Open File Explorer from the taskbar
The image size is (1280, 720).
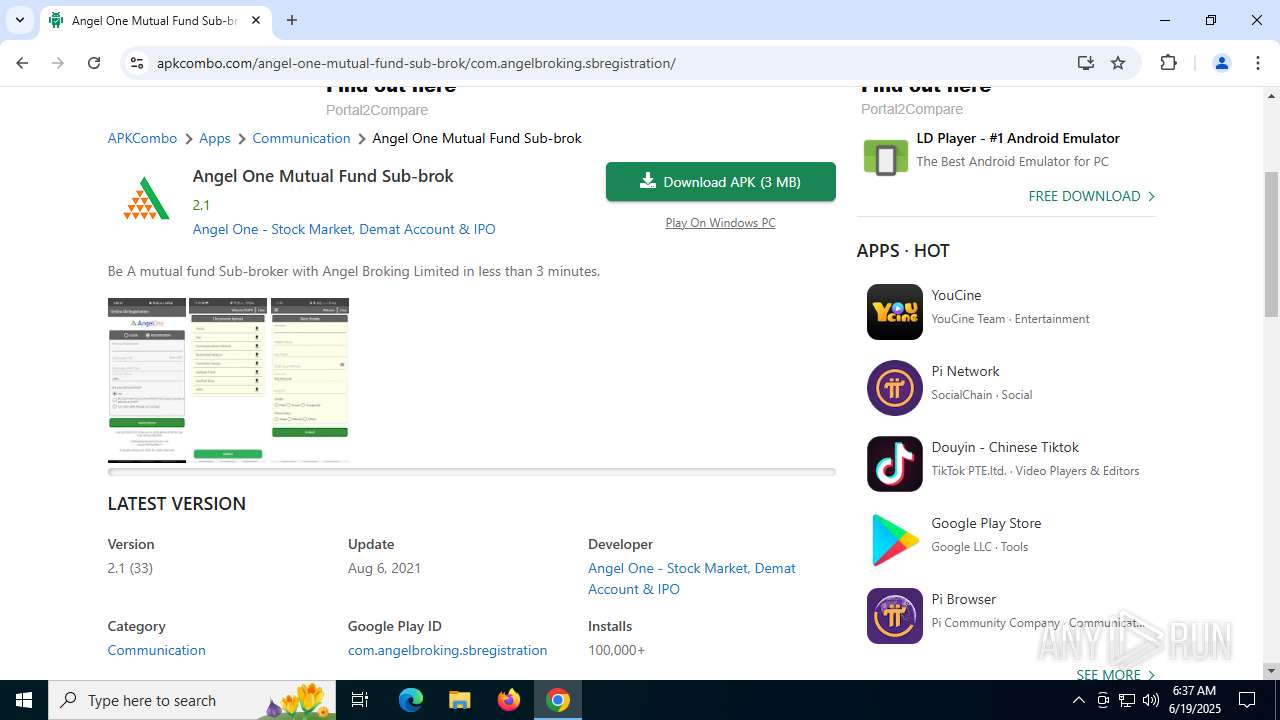coord(459,700)
